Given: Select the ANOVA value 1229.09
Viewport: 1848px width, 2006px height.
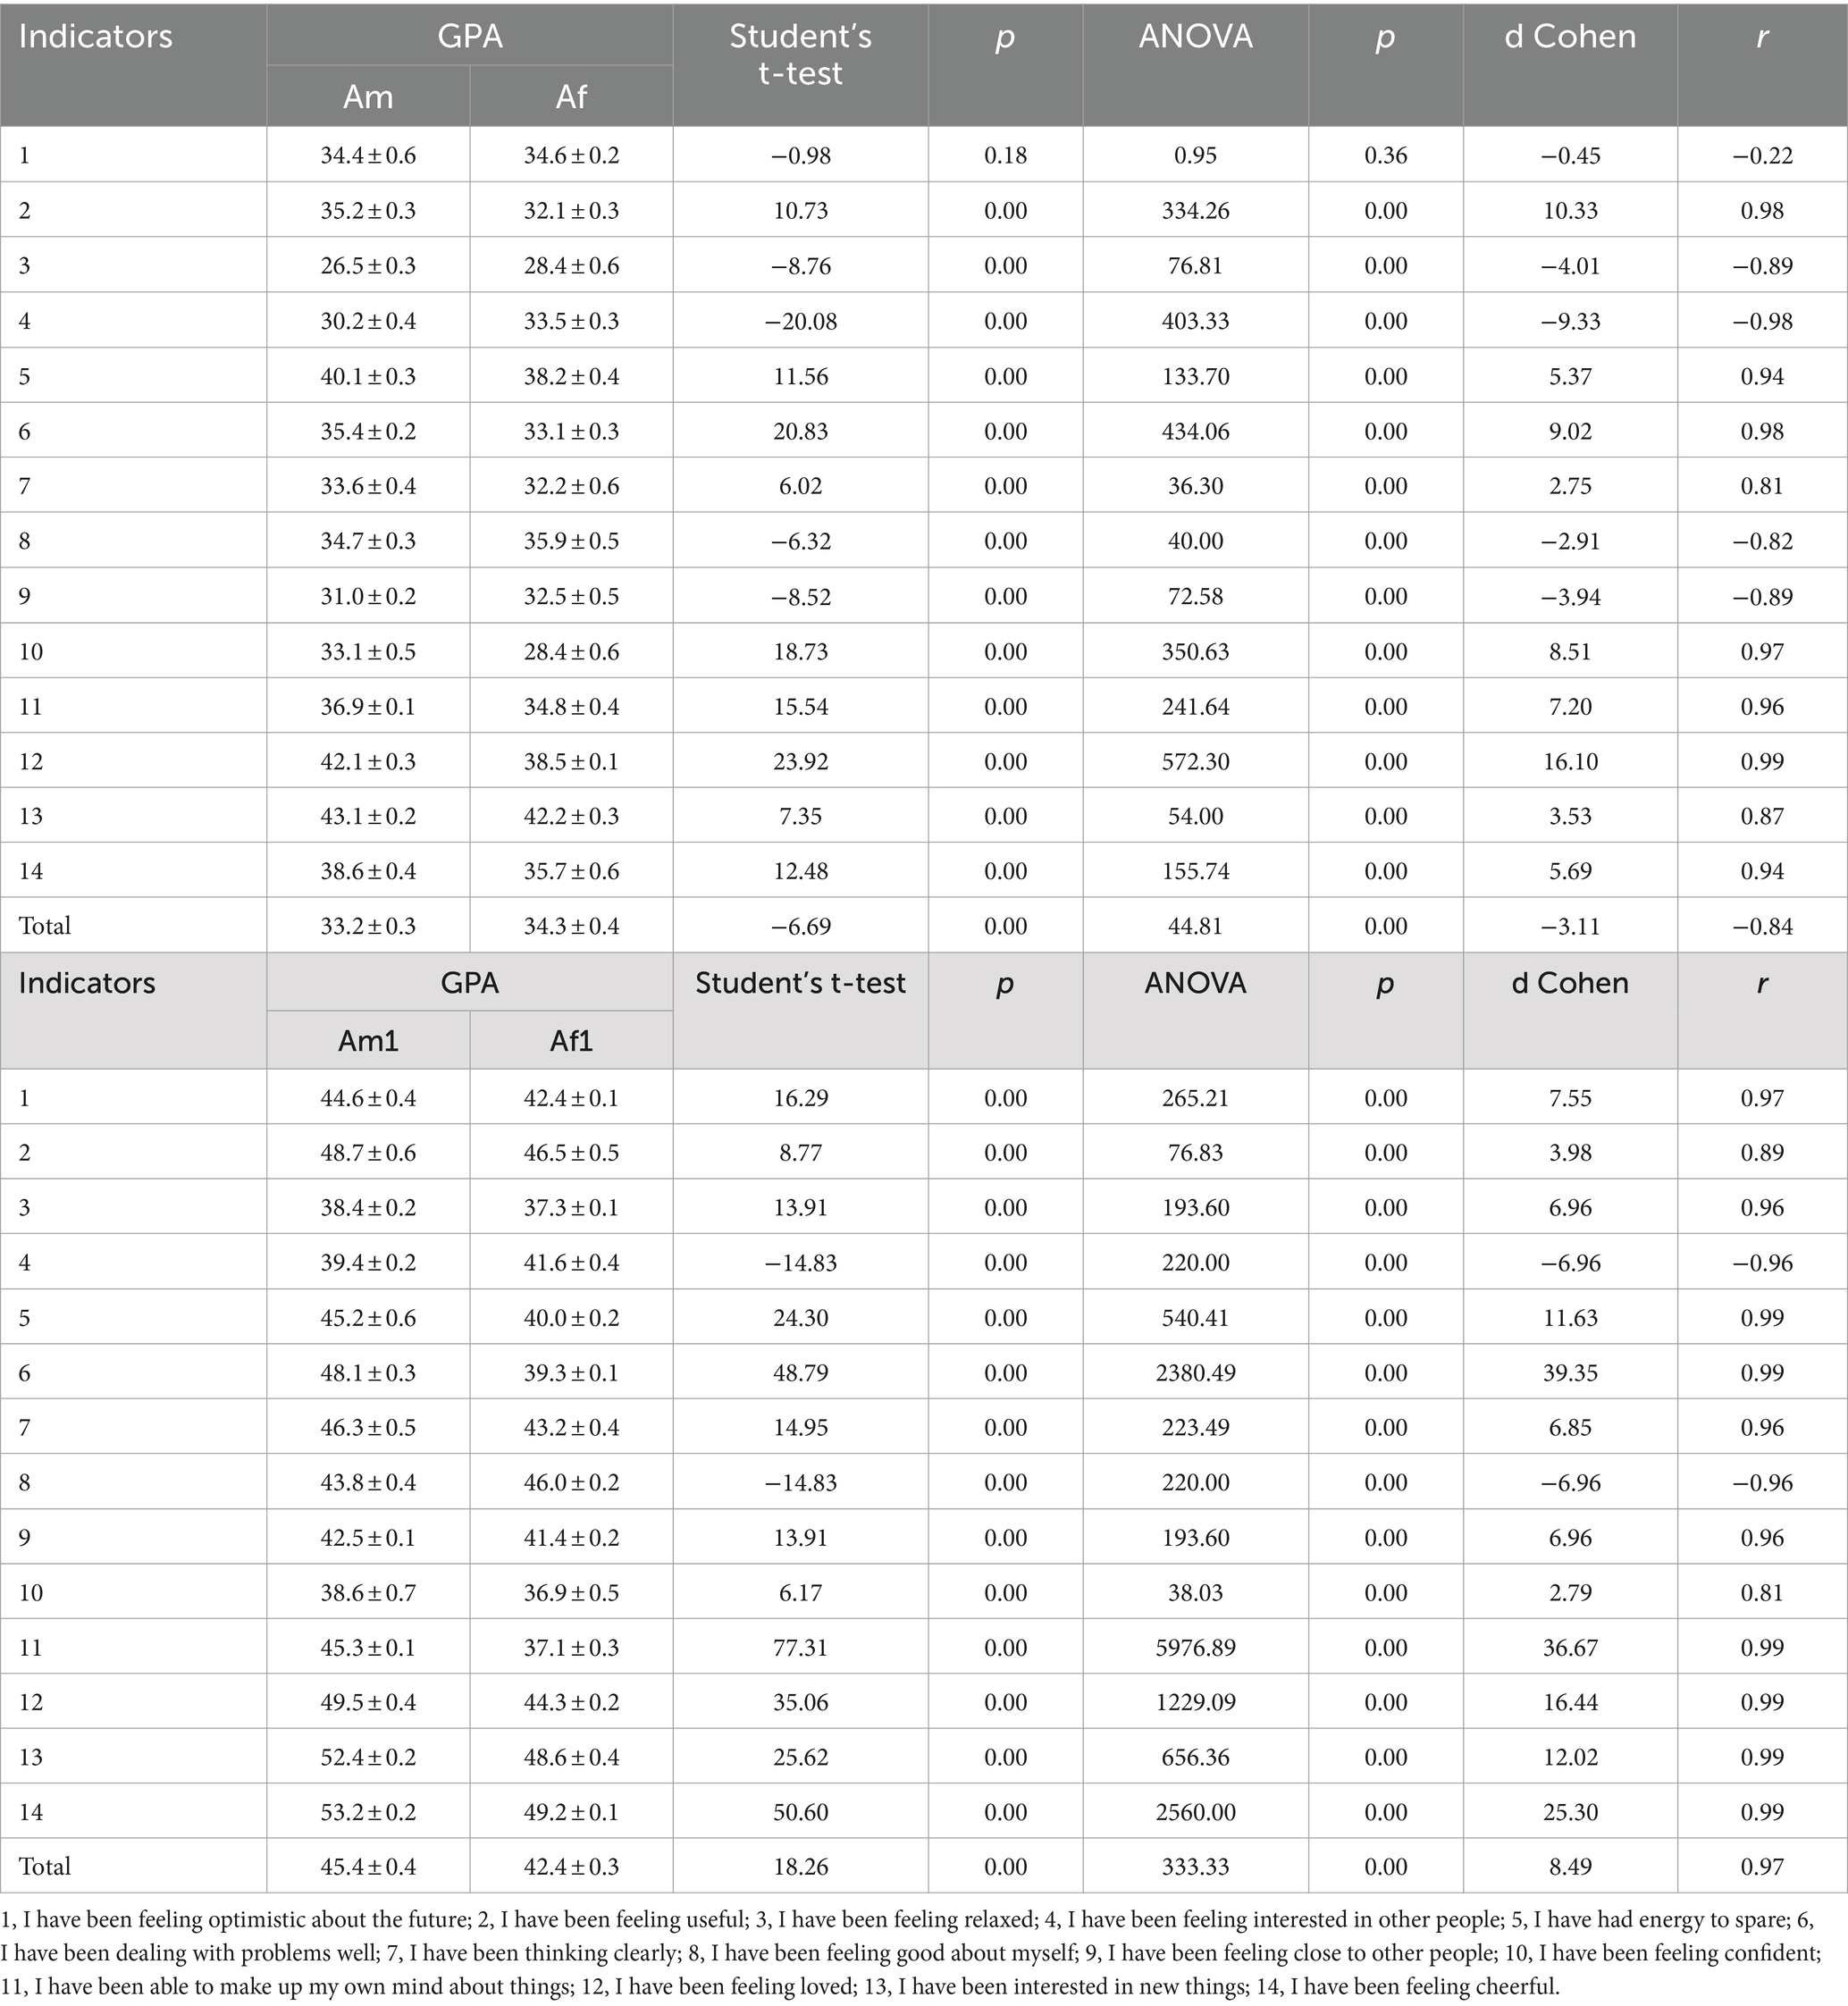Looking at the screenshot, I should point(1195,1702).
